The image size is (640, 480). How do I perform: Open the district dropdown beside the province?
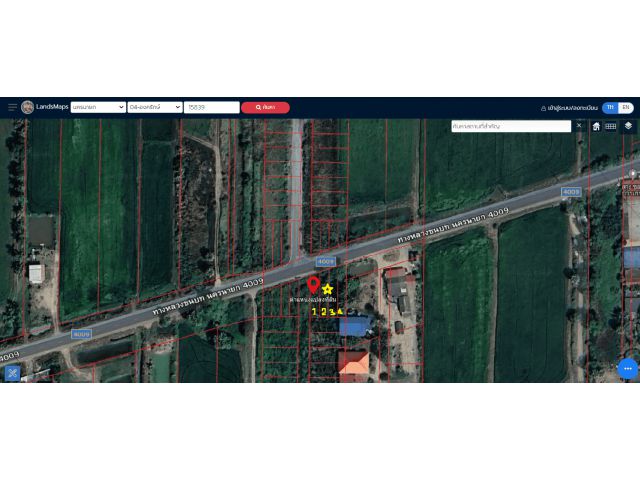(x=155, y=107)
